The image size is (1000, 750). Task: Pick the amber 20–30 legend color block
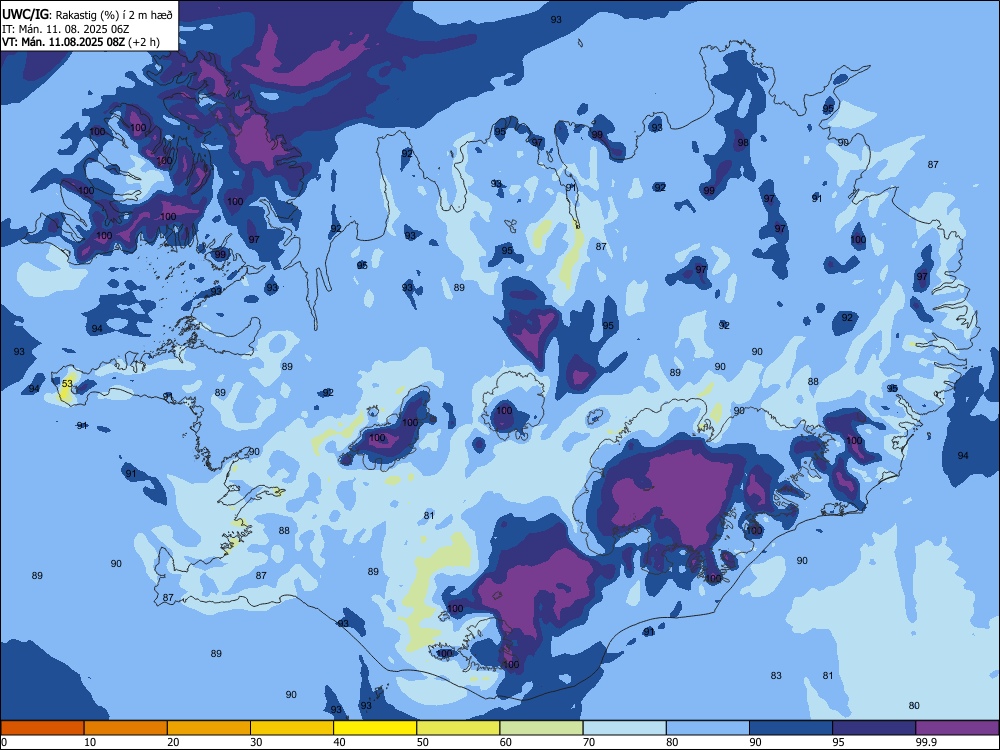point(209,728)
